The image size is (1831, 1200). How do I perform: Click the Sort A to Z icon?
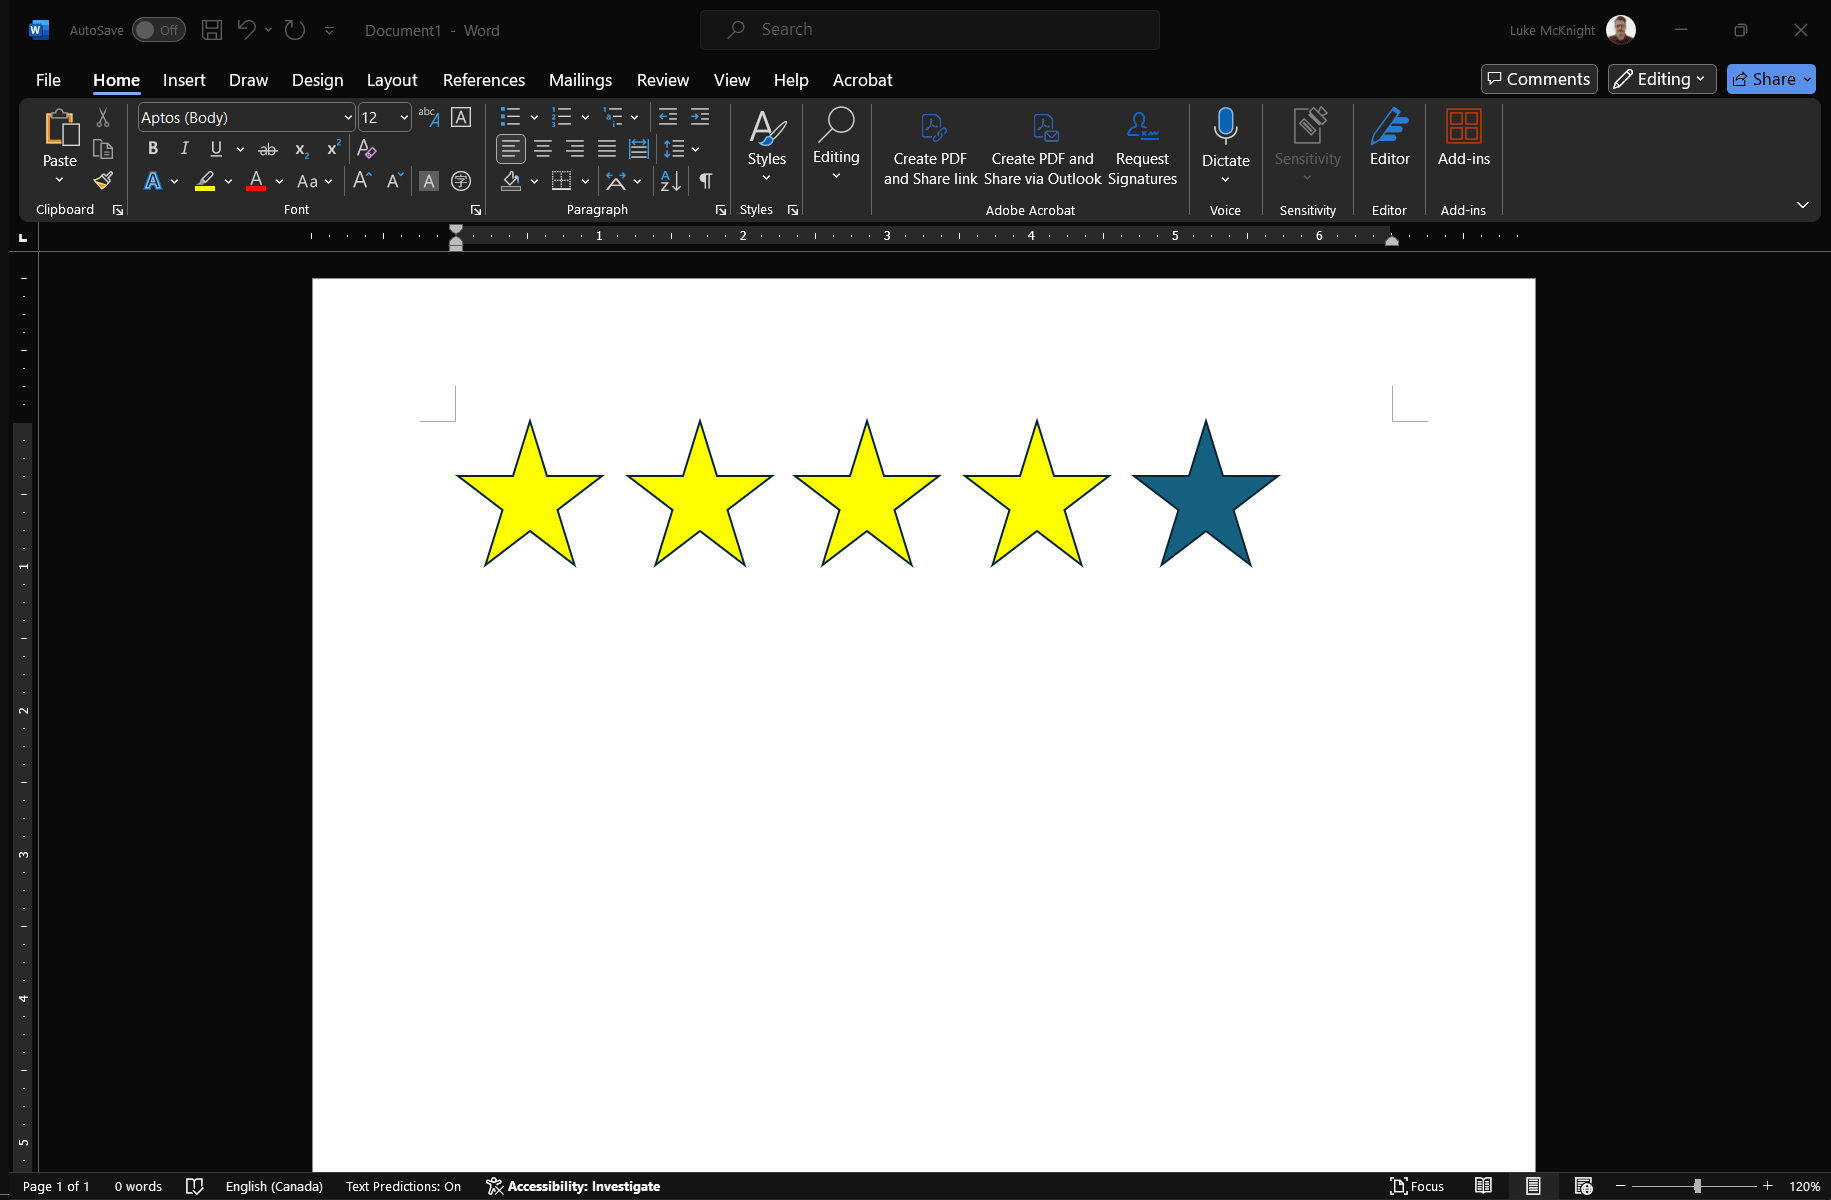point(670,181)
